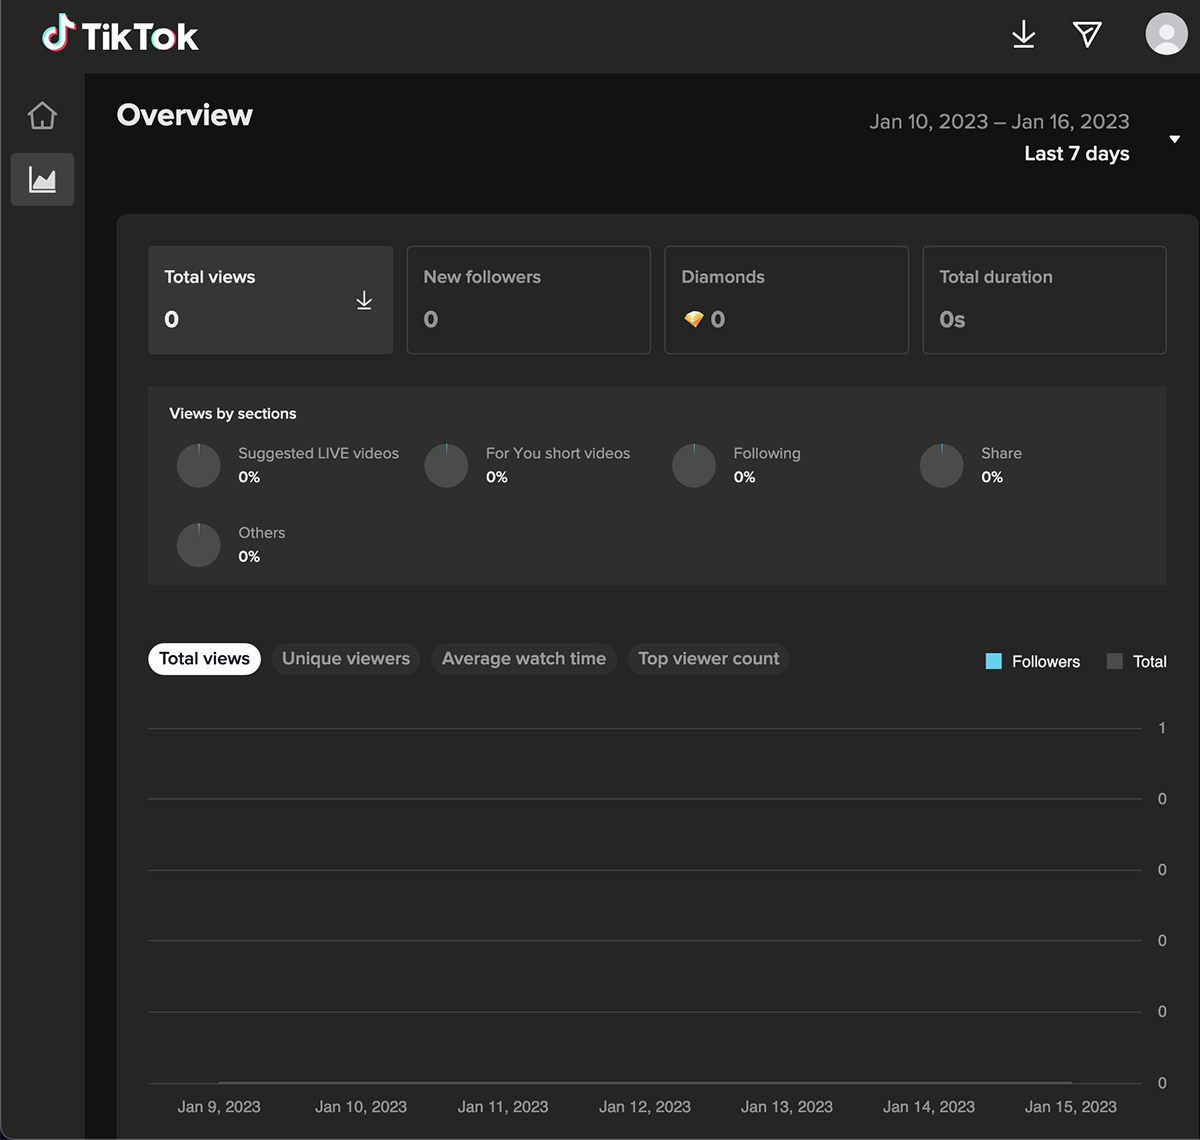Click the Share pie chart

(941, 465)
